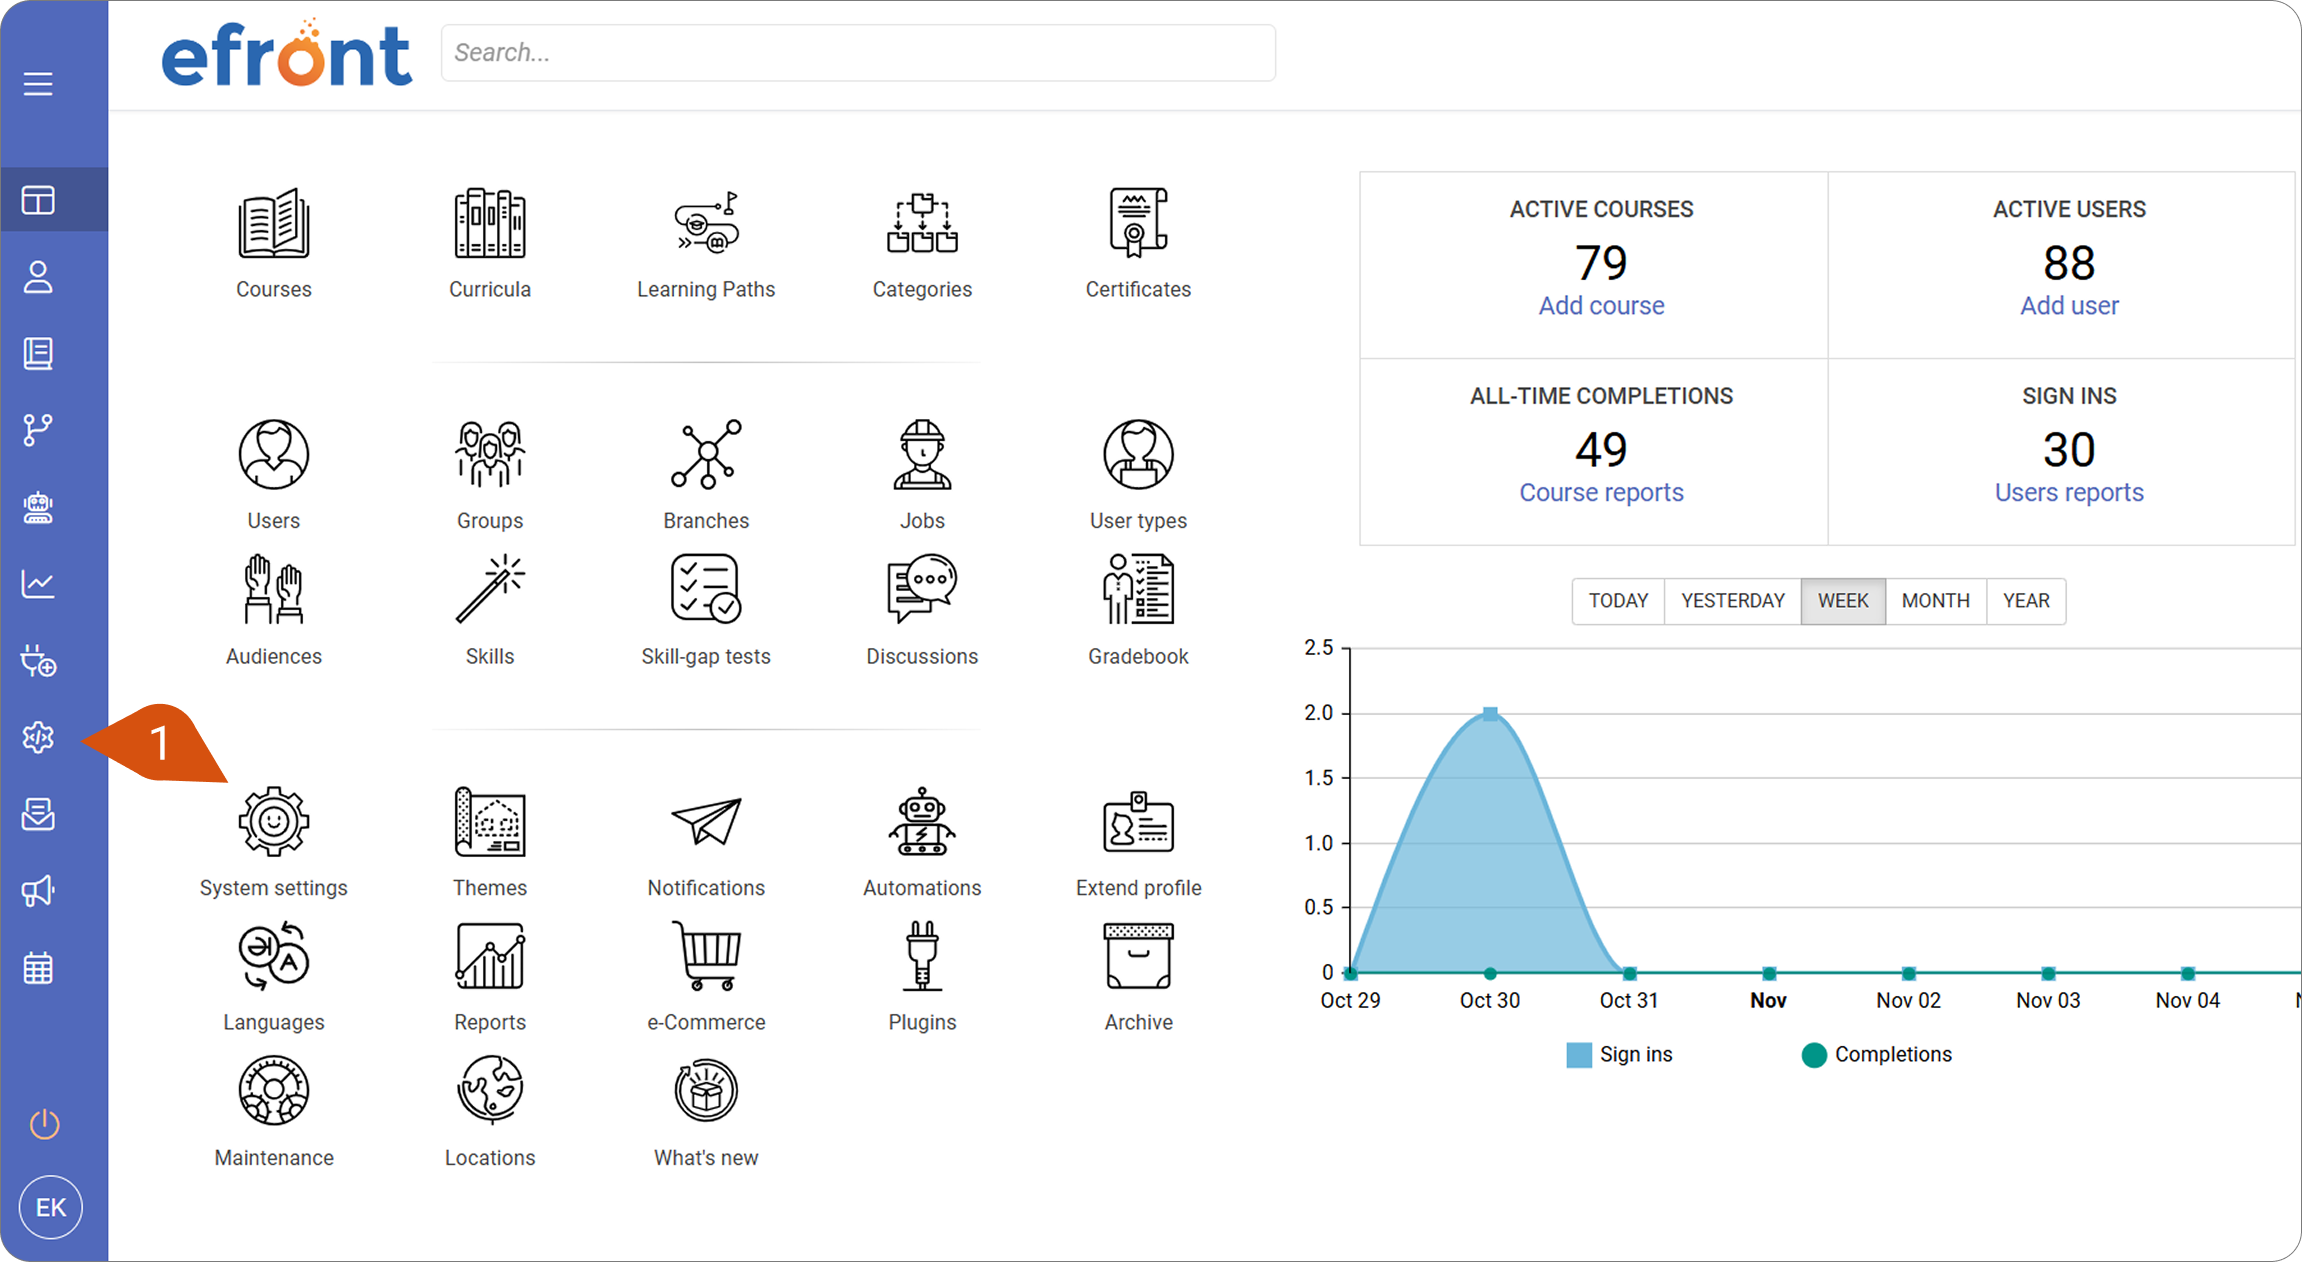
Task: Switch chart range to MONTH
Action: pos(1935,601)
